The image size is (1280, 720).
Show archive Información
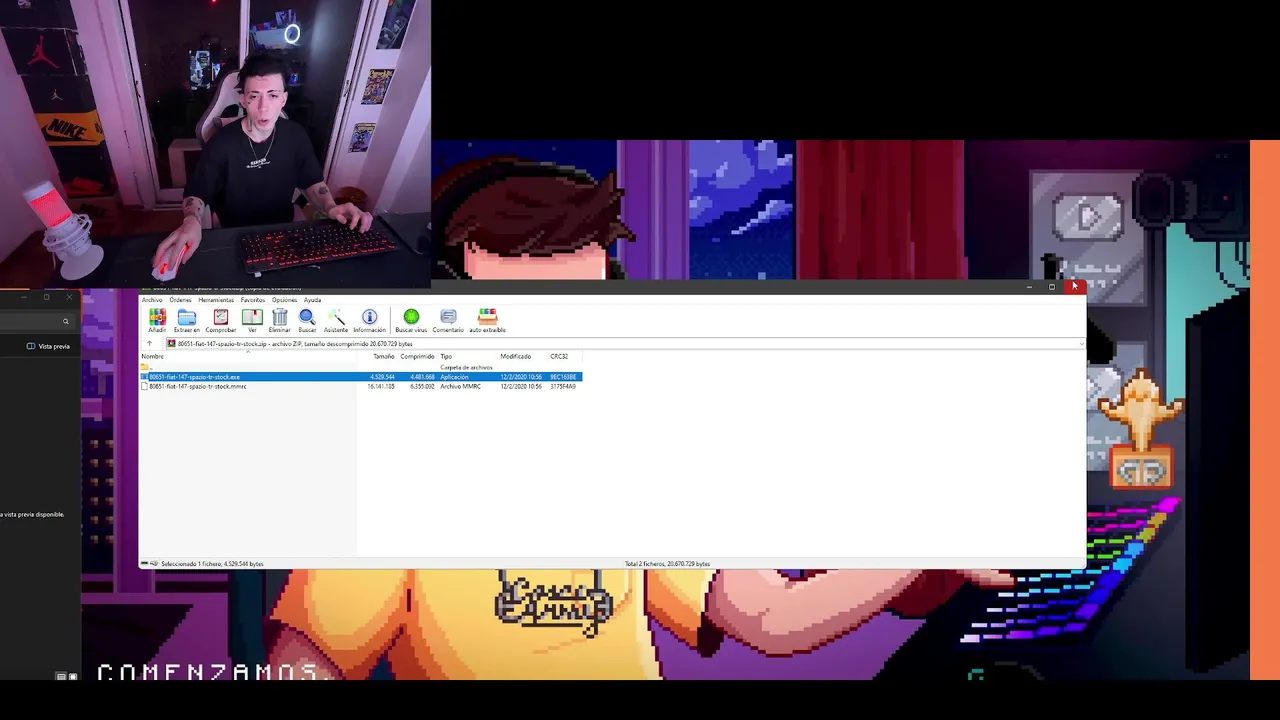pos(369,320)
